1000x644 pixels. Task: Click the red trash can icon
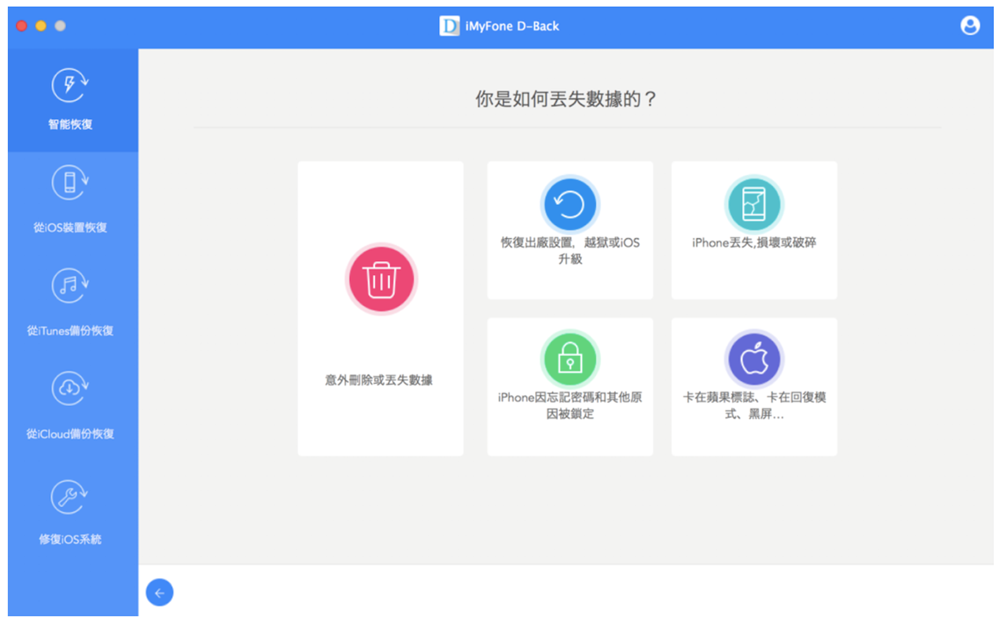380,279
